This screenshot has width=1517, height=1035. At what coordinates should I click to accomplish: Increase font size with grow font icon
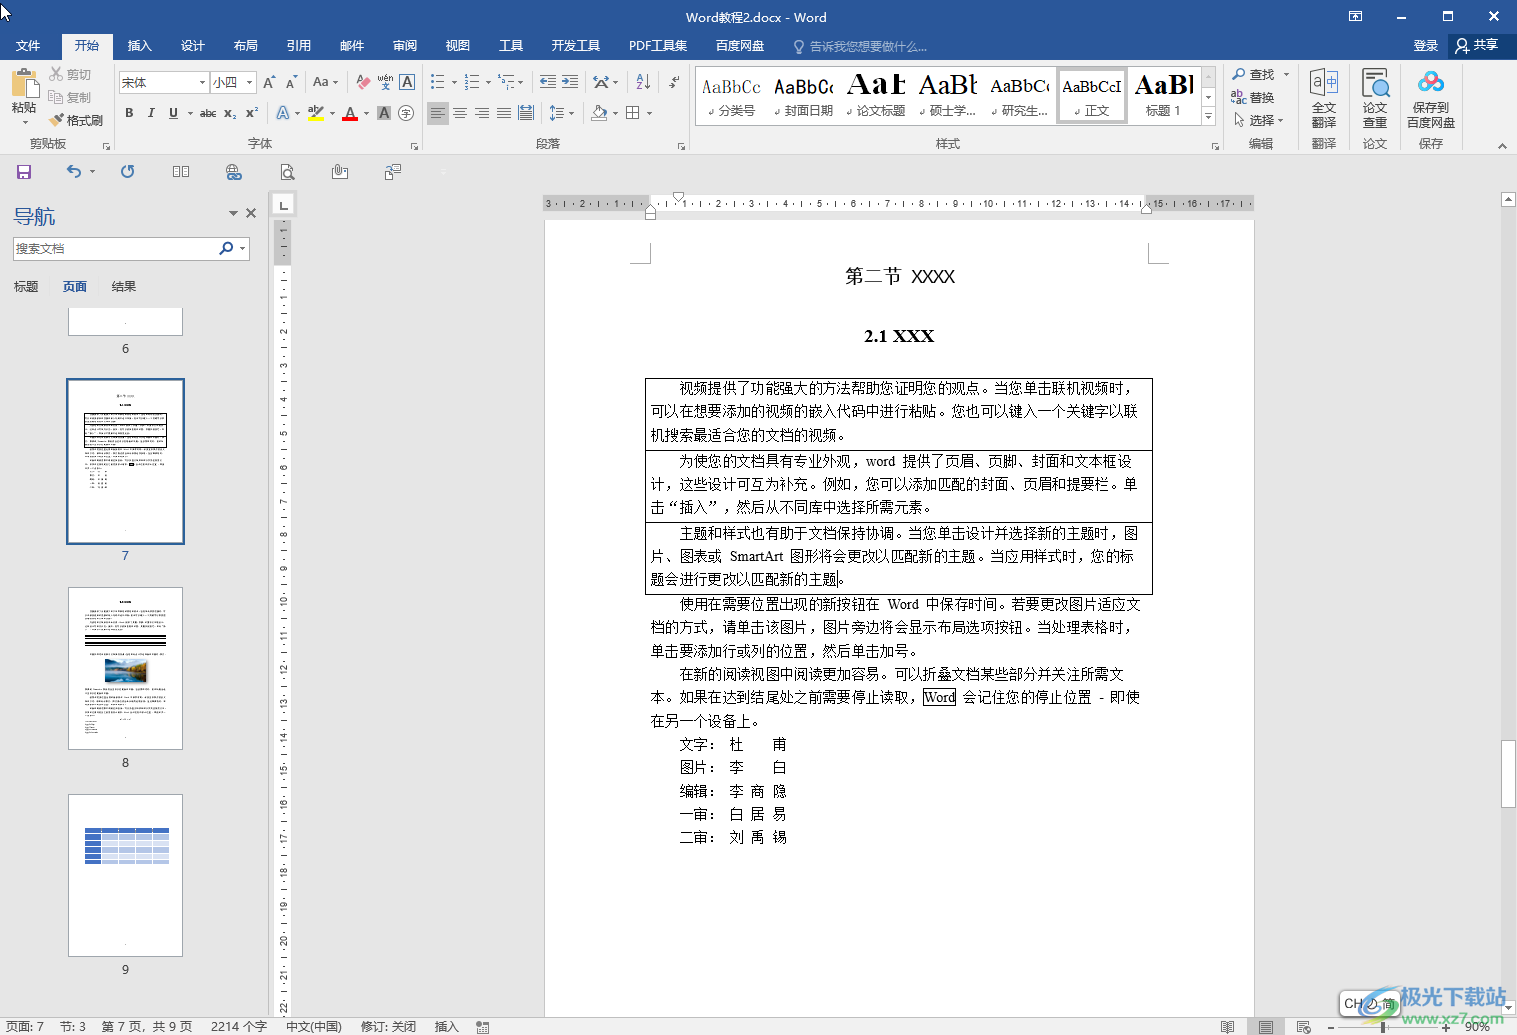(x=269, y=82)
